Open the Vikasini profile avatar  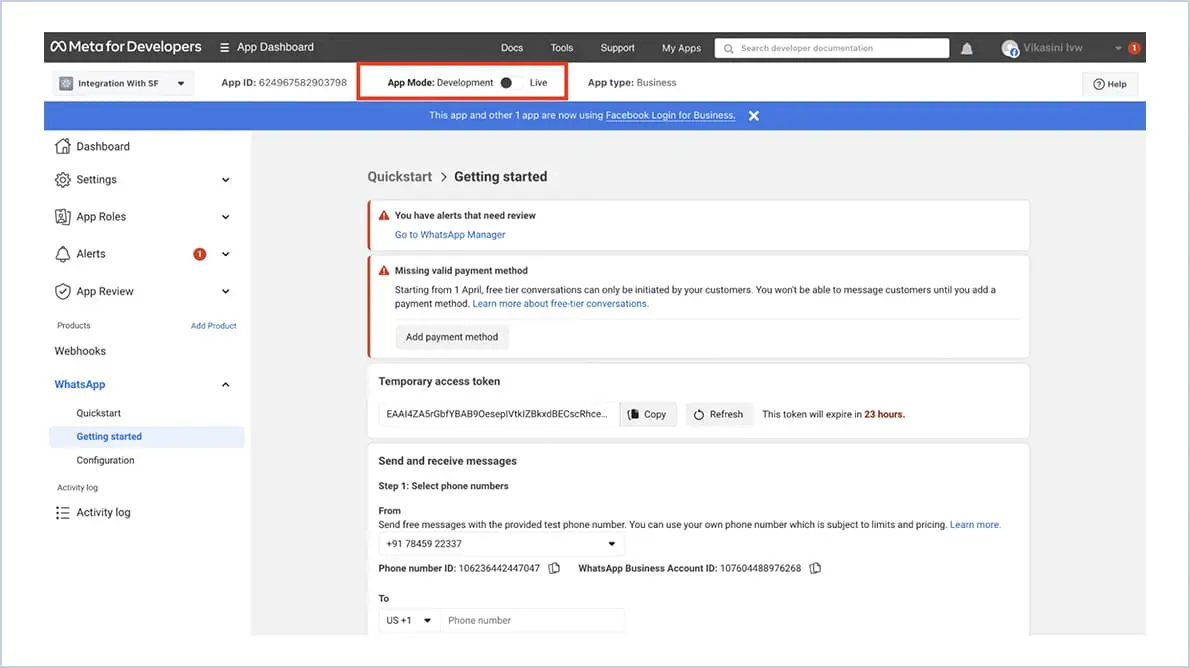[x=1009, y=49]
